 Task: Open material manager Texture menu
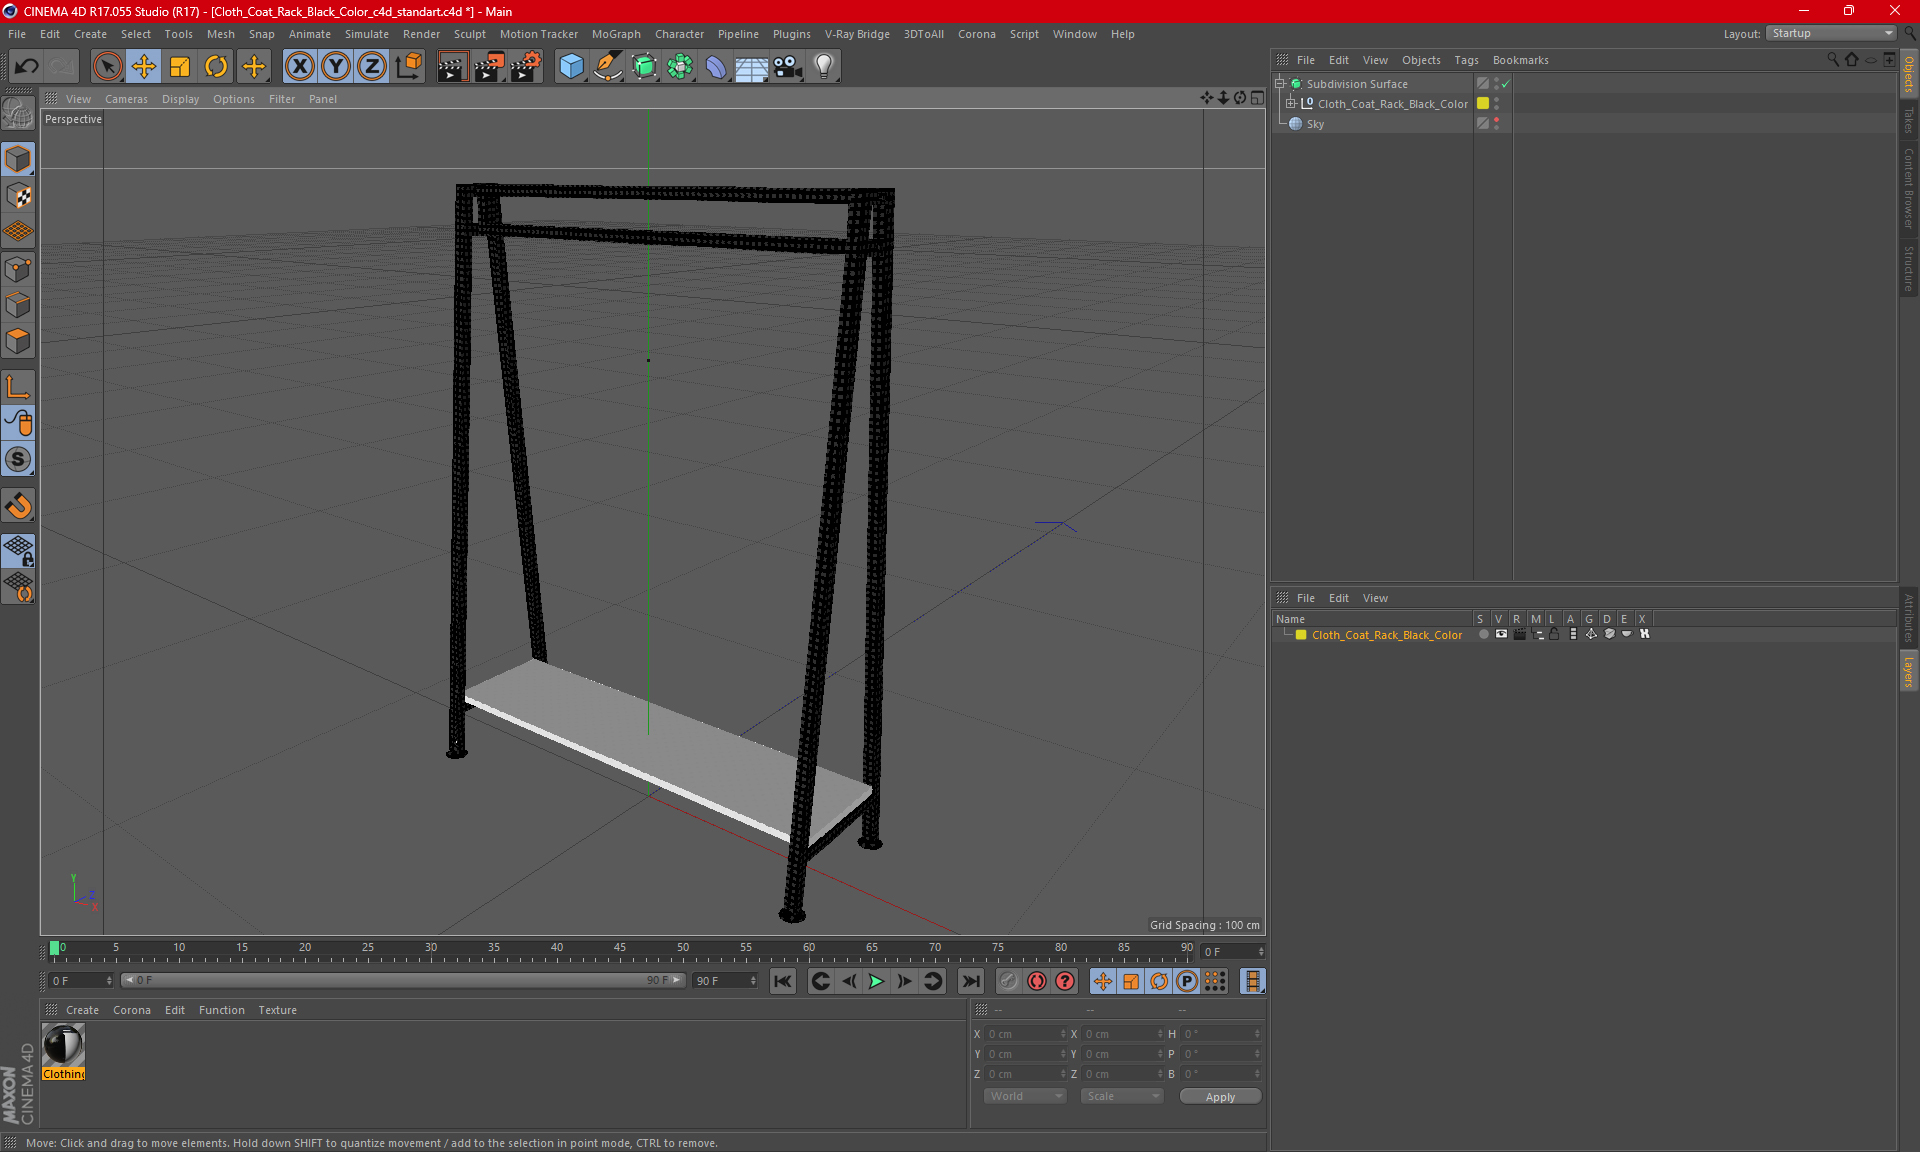pyautogui.click(x=277, y=1010)
